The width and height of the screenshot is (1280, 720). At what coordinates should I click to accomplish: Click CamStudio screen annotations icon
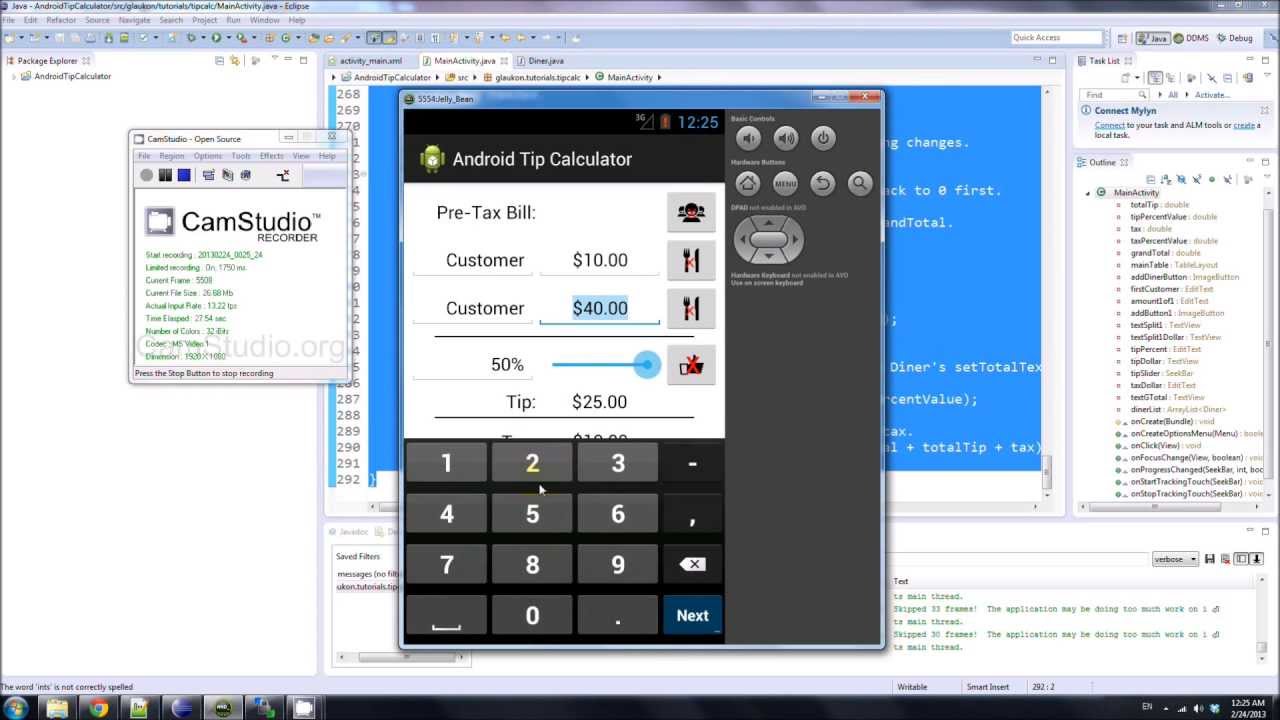point(227,175)
